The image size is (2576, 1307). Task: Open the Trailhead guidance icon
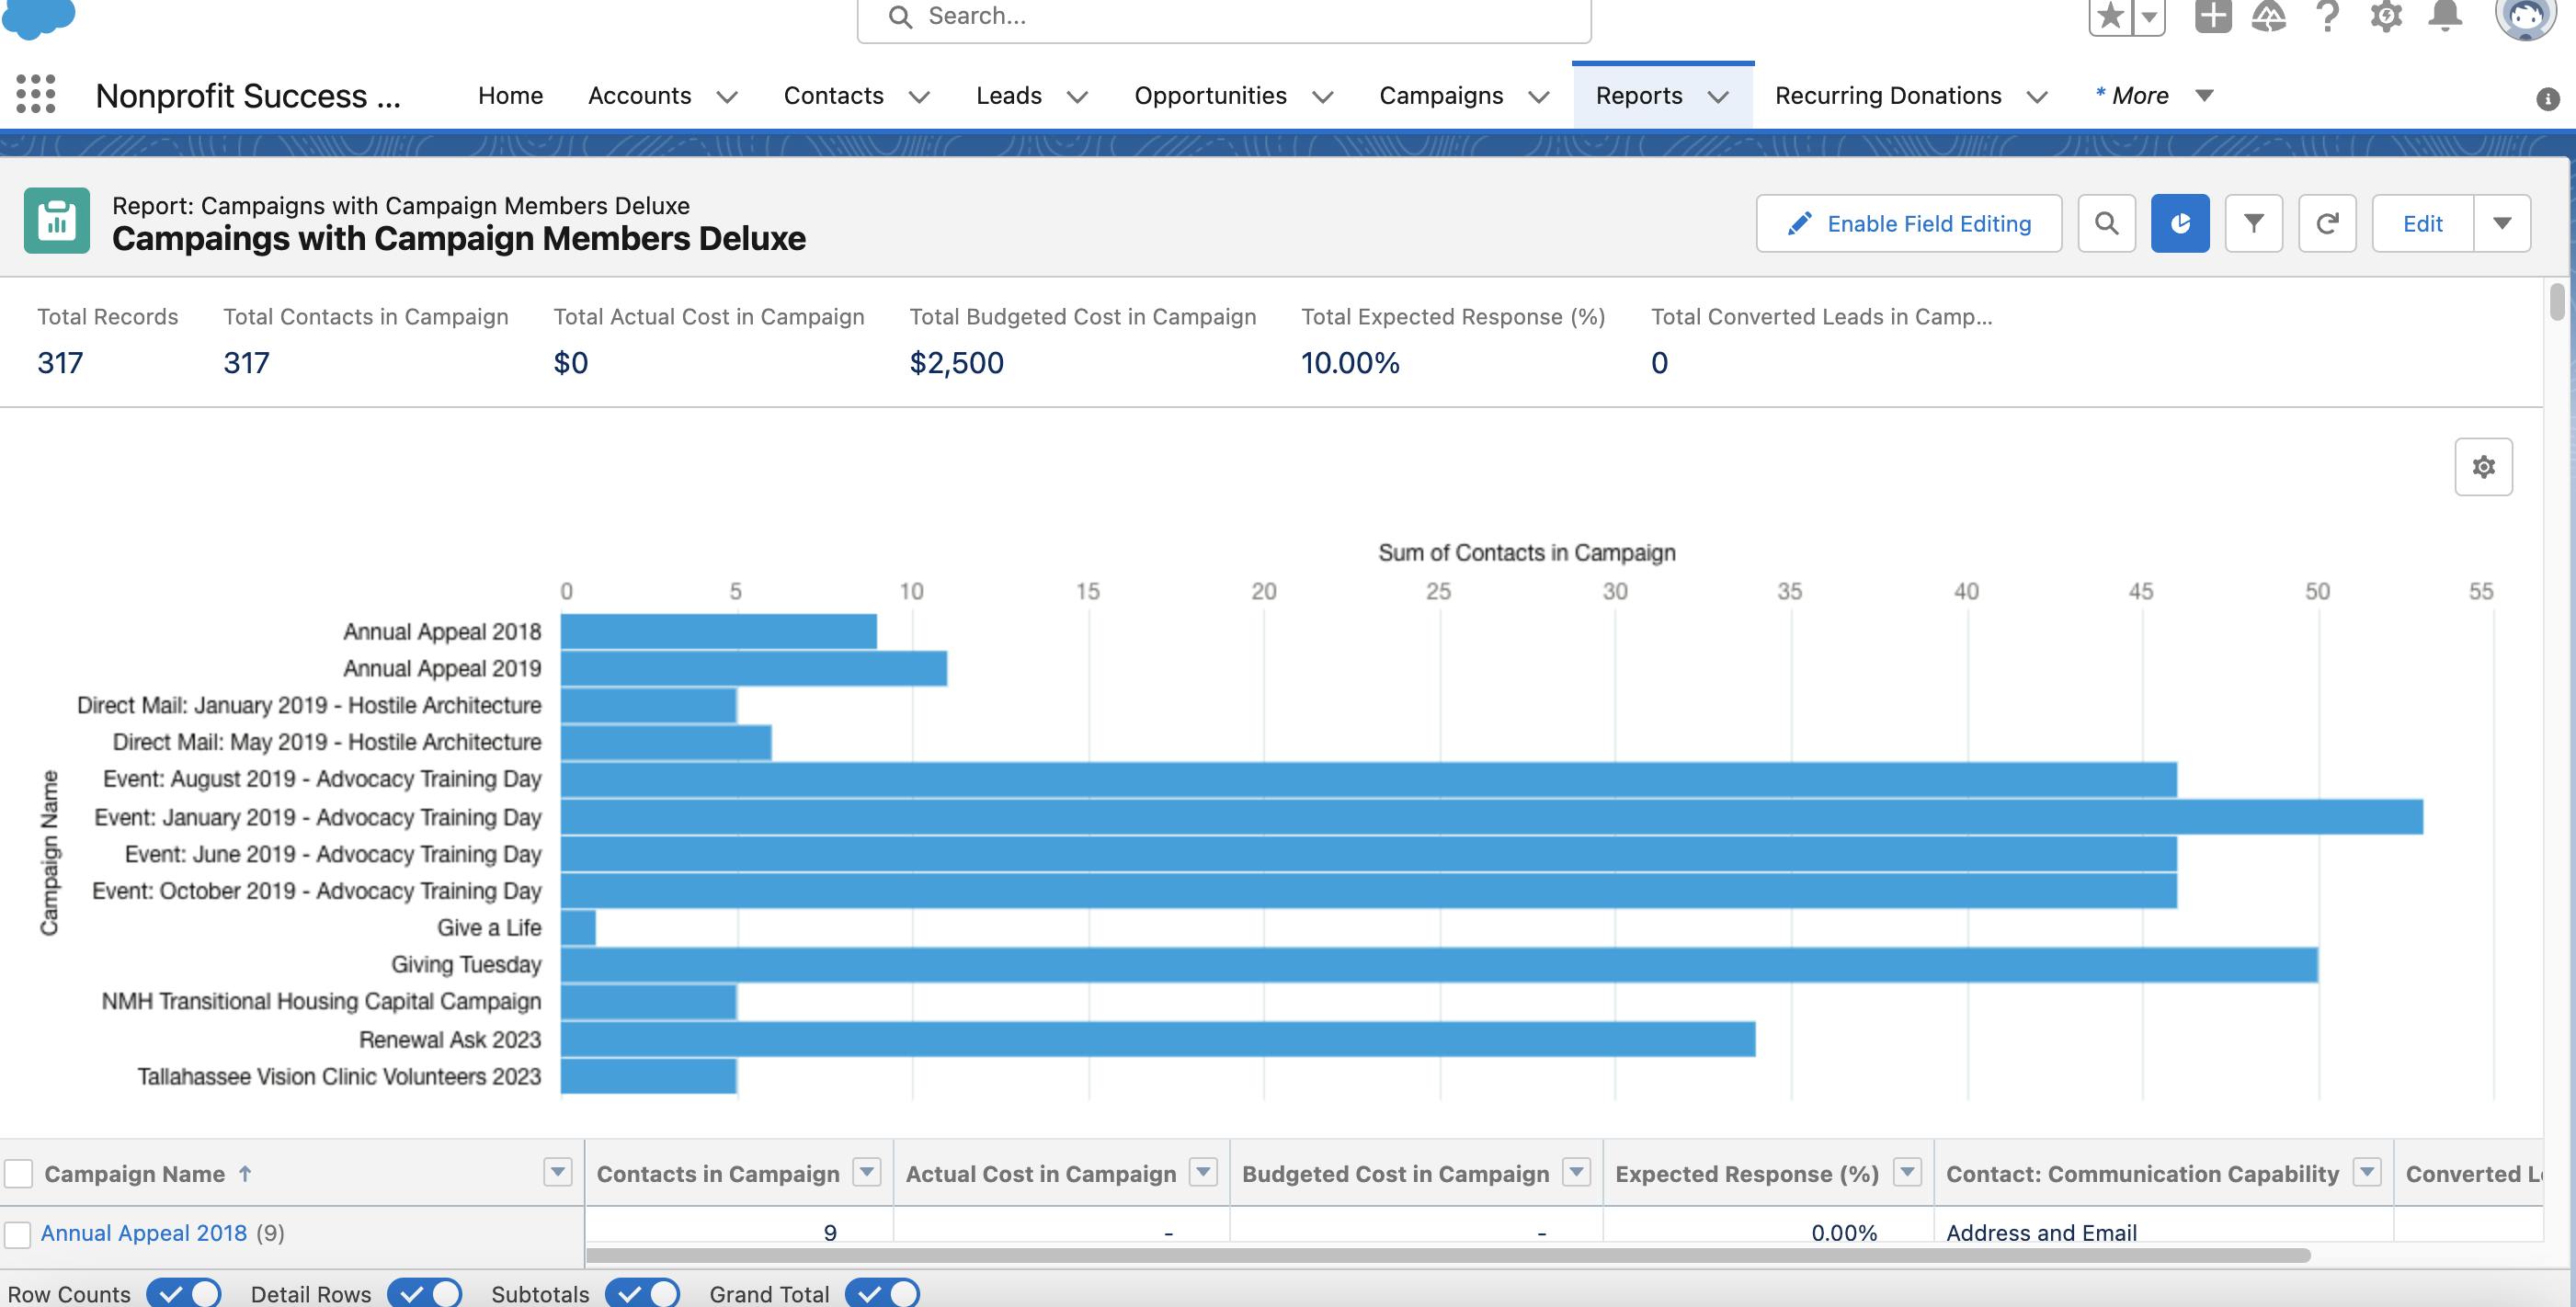click(x=2269, y=16)
